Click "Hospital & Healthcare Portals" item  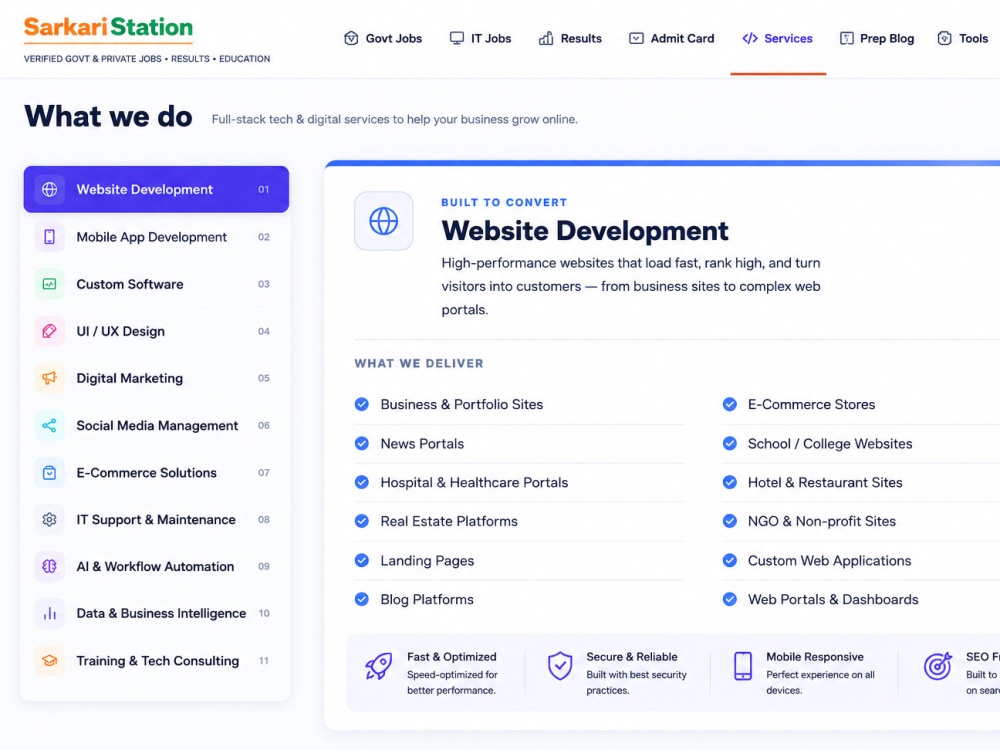(x=474, y=483)
